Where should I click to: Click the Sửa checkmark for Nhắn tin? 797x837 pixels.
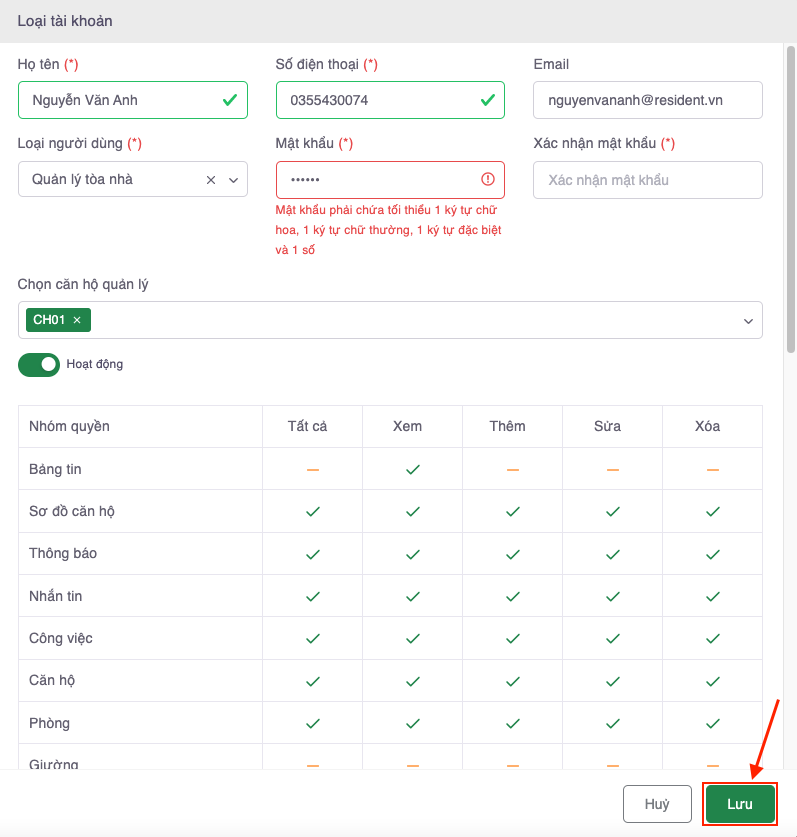click(612, 596)
